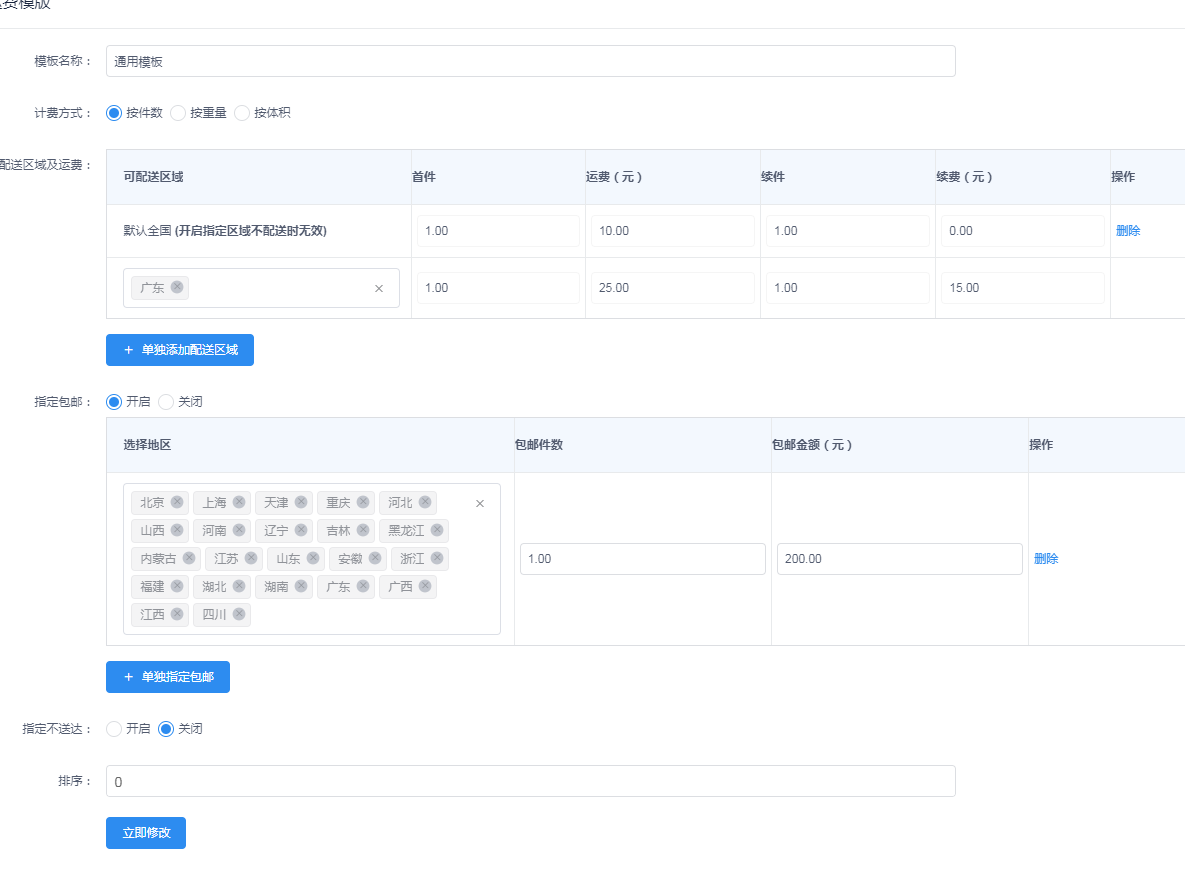
Task: Remove the 浙江 region tag
Action: coord(437,558)
